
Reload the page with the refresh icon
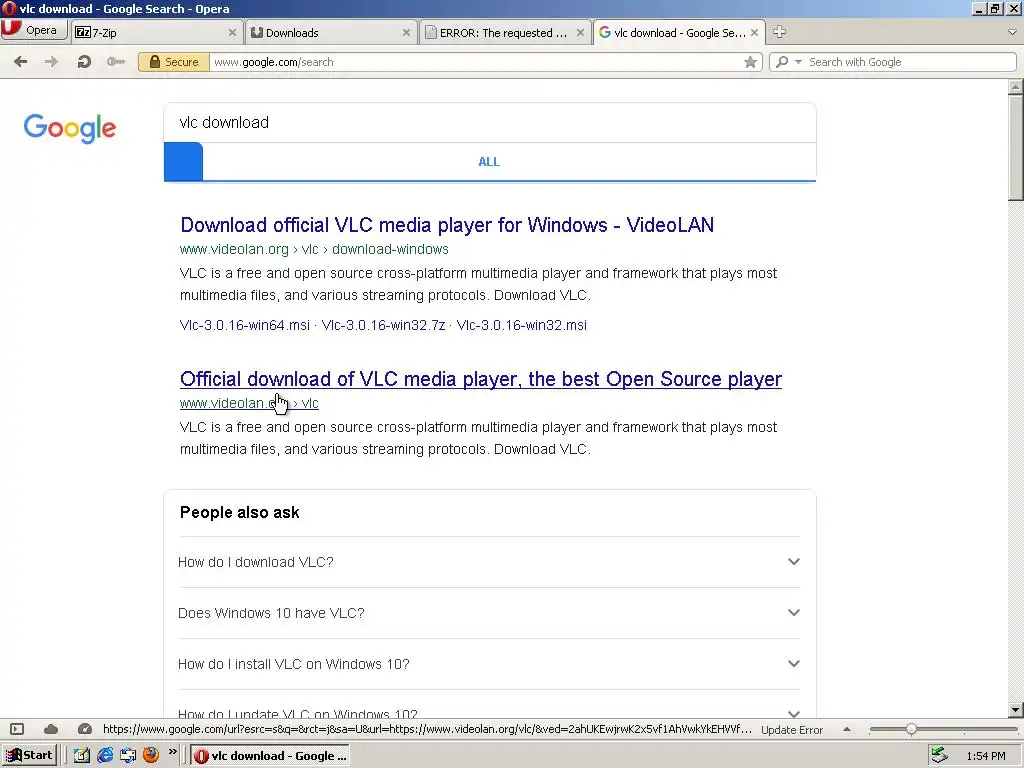coord(84,62)
